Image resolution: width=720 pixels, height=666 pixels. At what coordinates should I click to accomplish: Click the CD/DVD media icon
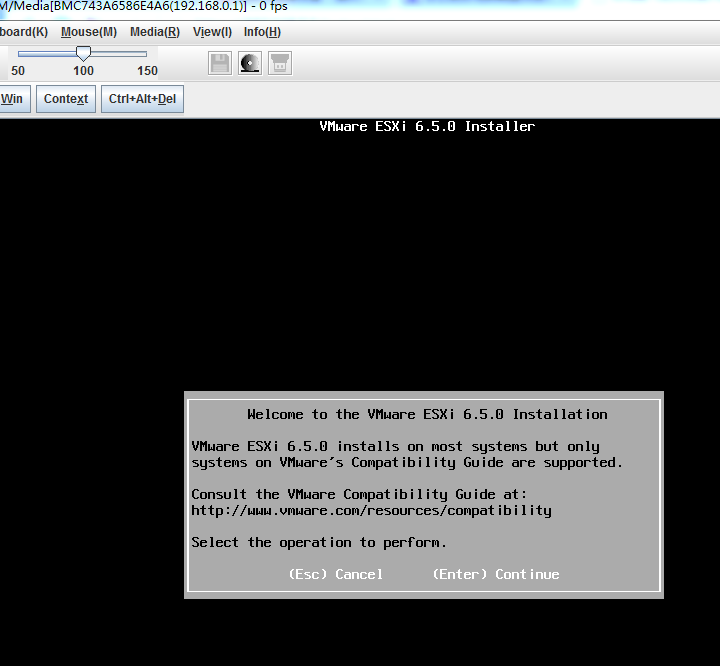coord(250,63)
